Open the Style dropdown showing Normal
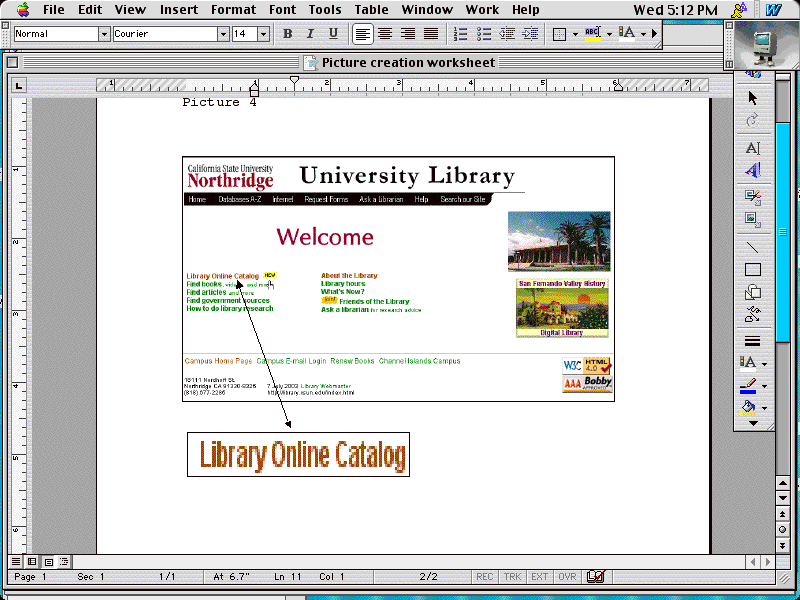Screen dimensions: 800x600 click(x=104, y=34)
